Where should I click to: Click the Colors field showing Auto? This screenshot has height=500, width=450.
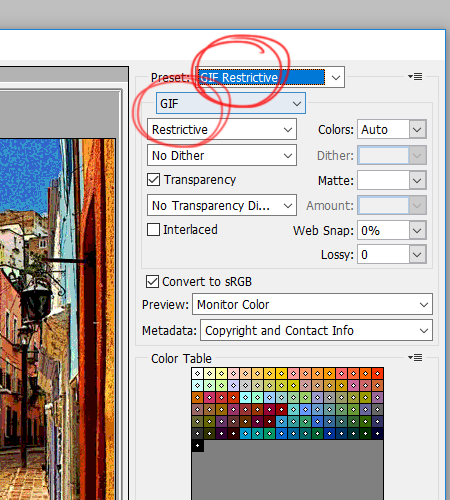[x=383, y=129]
